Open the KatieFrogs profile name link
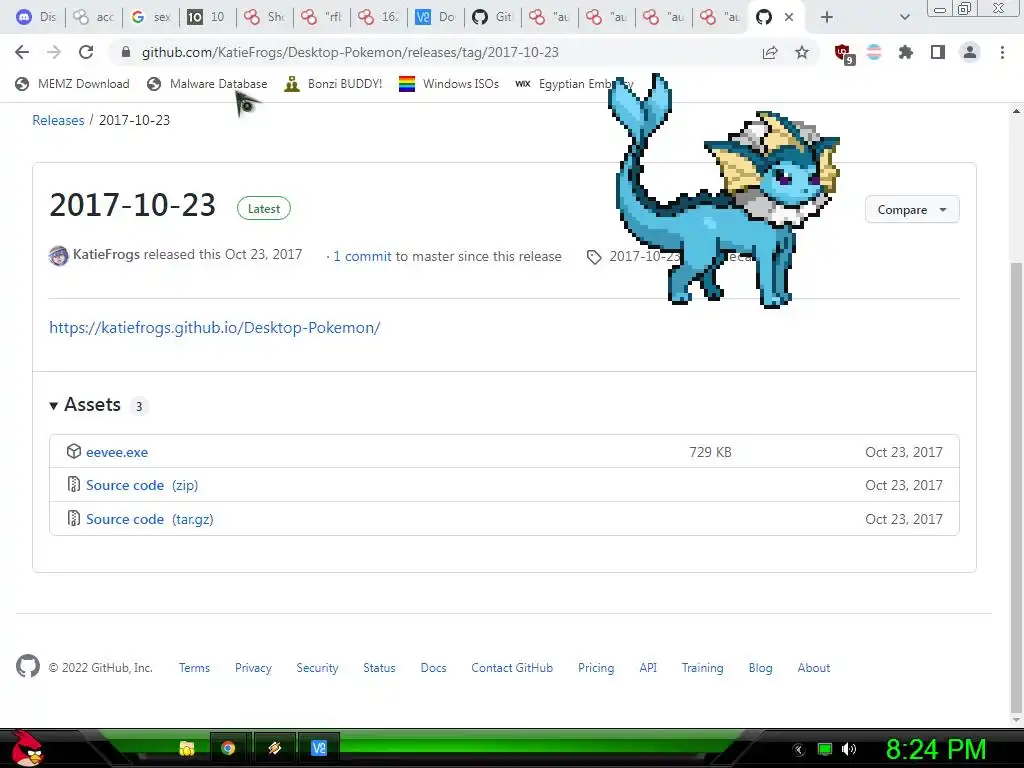The image size is (1024, 768). [106, 254]
